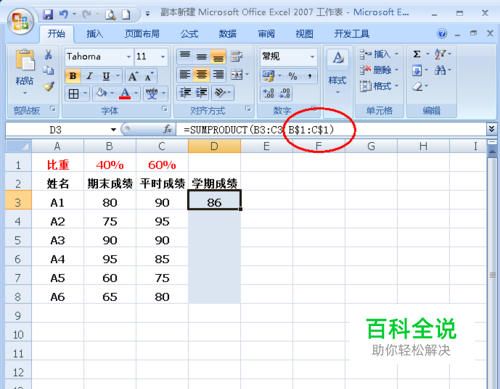The height and width of the screenshot is (389, 500).
Task: Click into the formula bar
Action: (331, 129)
